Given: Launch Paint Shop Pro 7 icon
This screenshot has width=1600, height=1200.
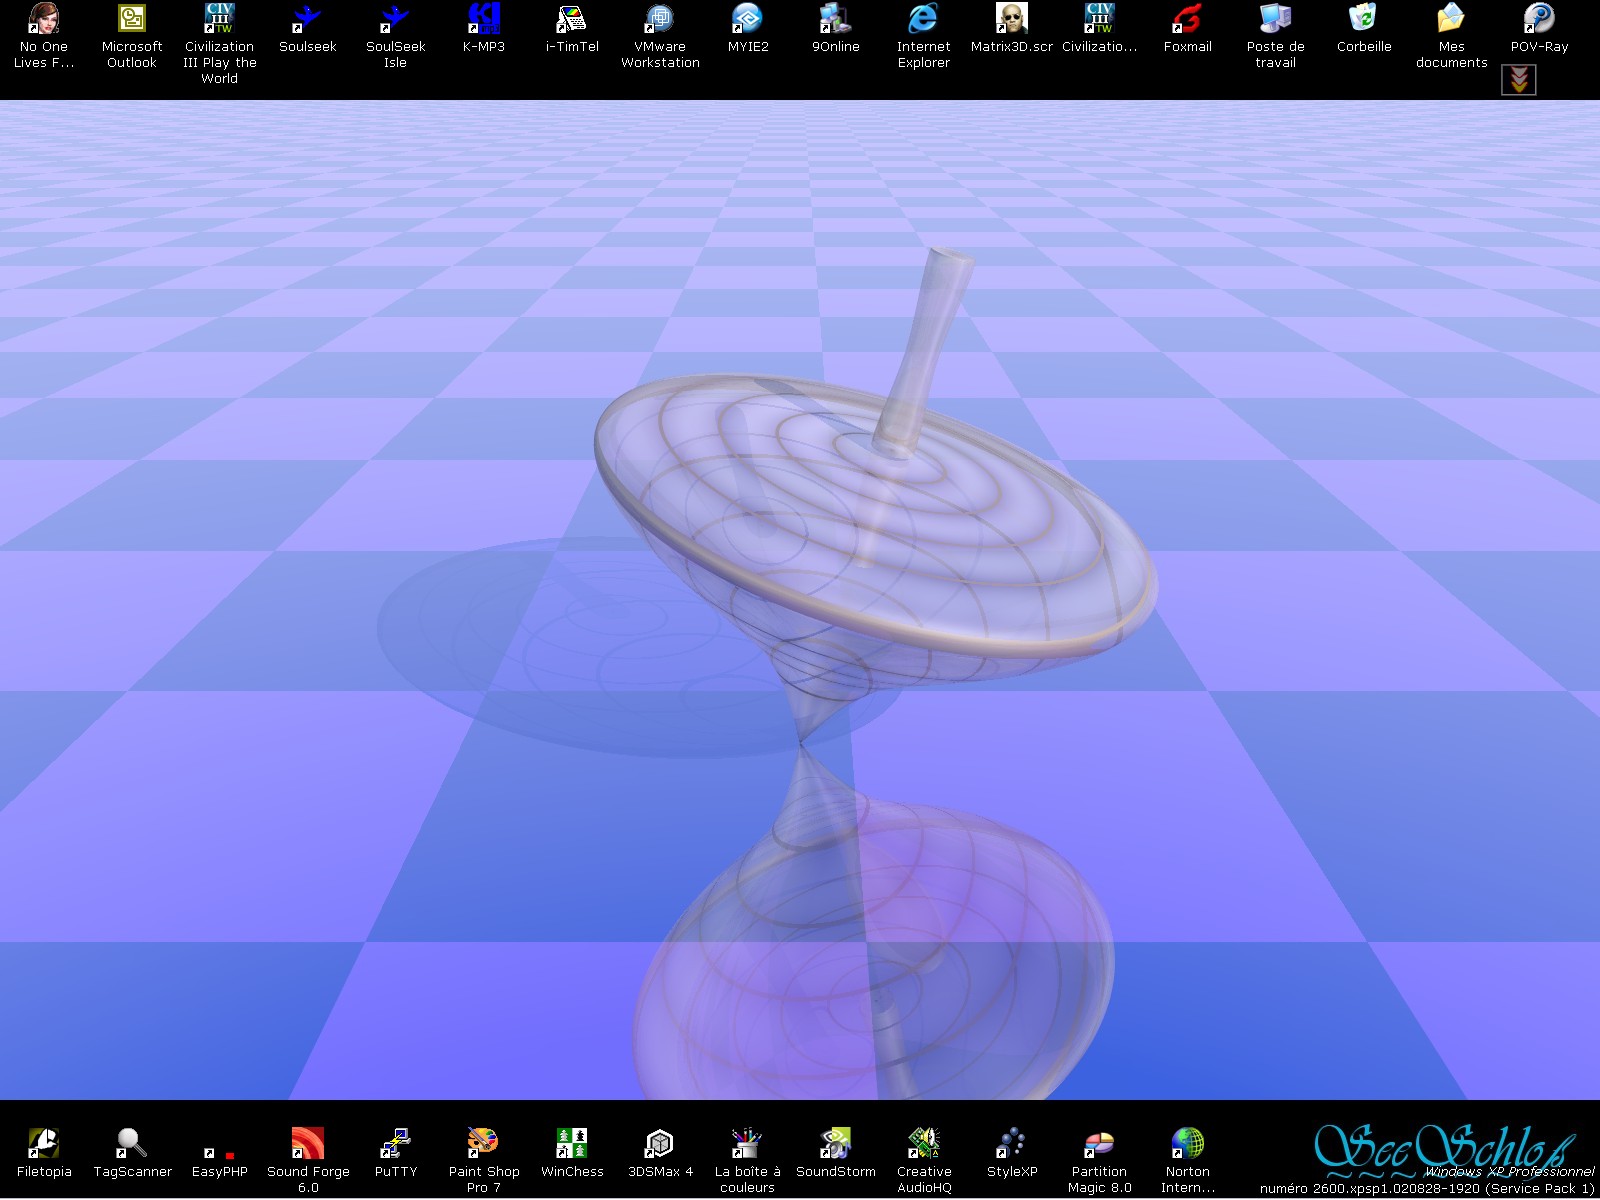Looking at the screenshot, I should [483, 1143].
